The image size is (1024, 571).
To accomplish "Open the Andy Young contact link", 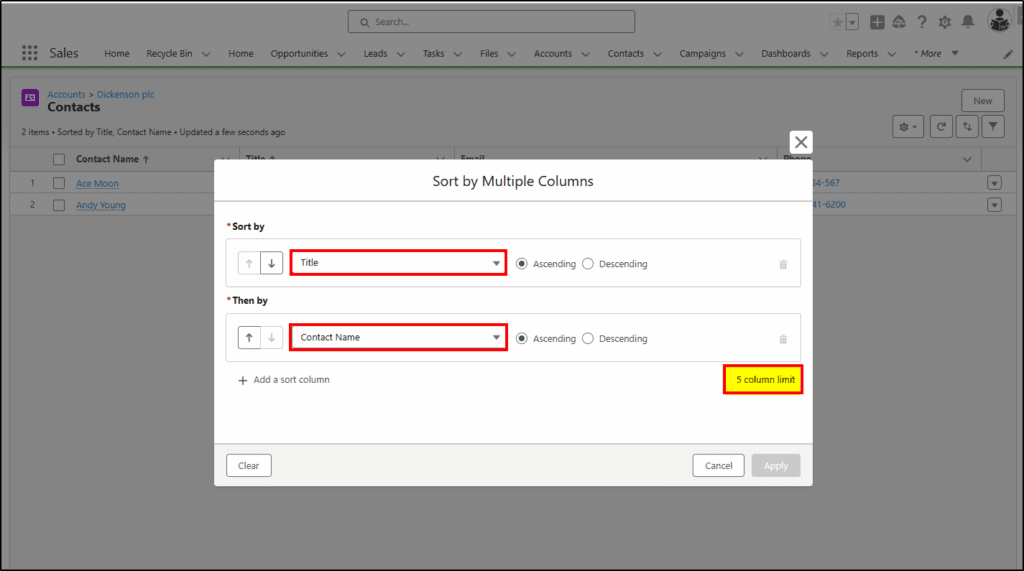I will click(x=101, y=205).
